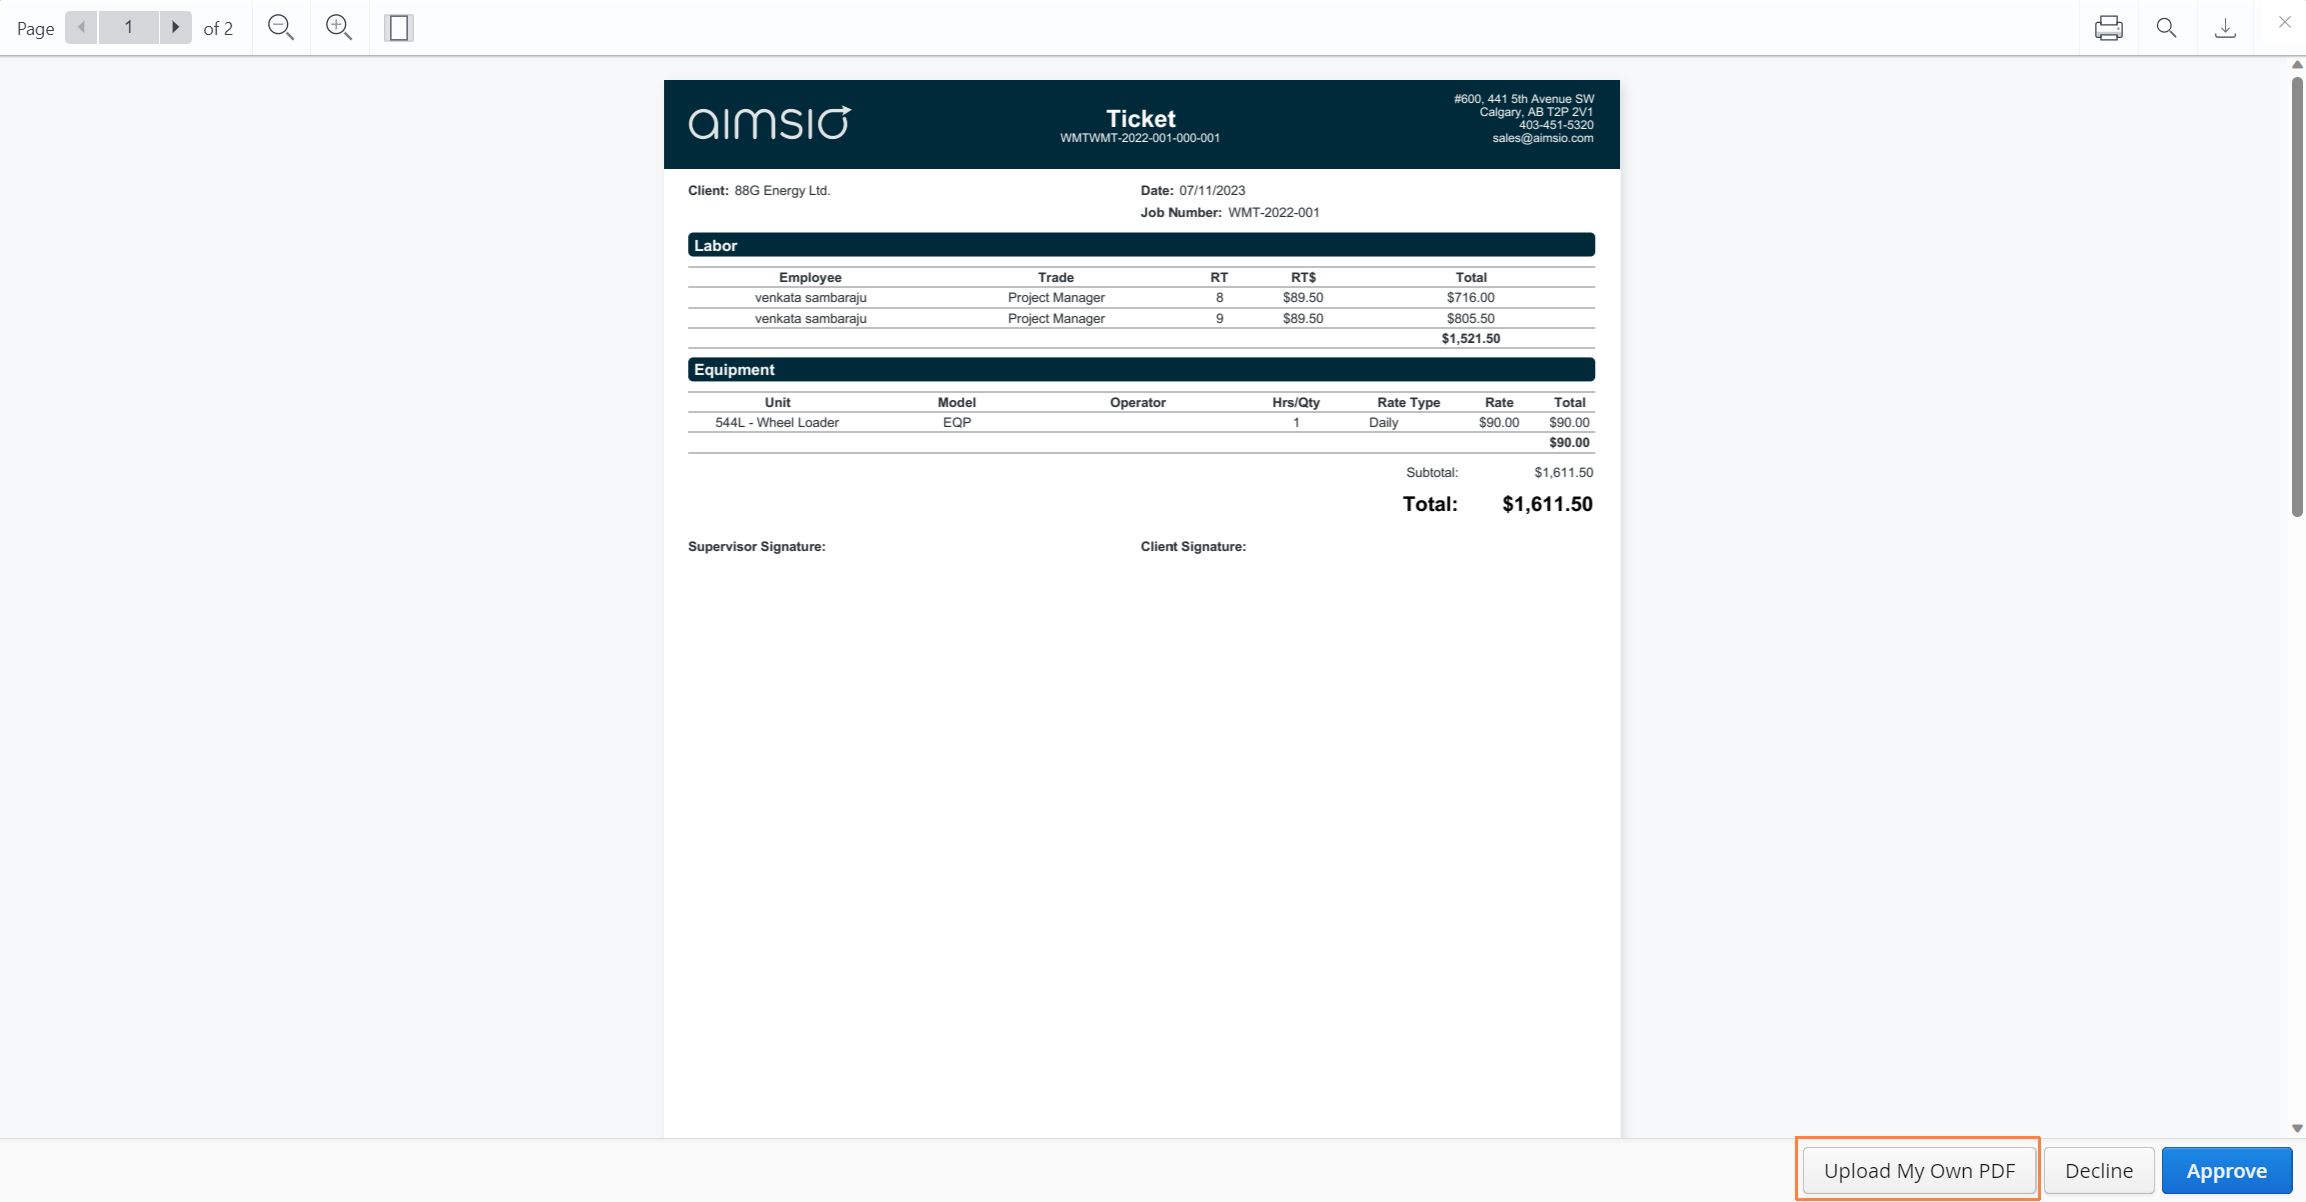2306x1202 pixels.
Task: Click ticket number WMTWMT-2022-001-000-001
Action: [x=1140, y=138]
